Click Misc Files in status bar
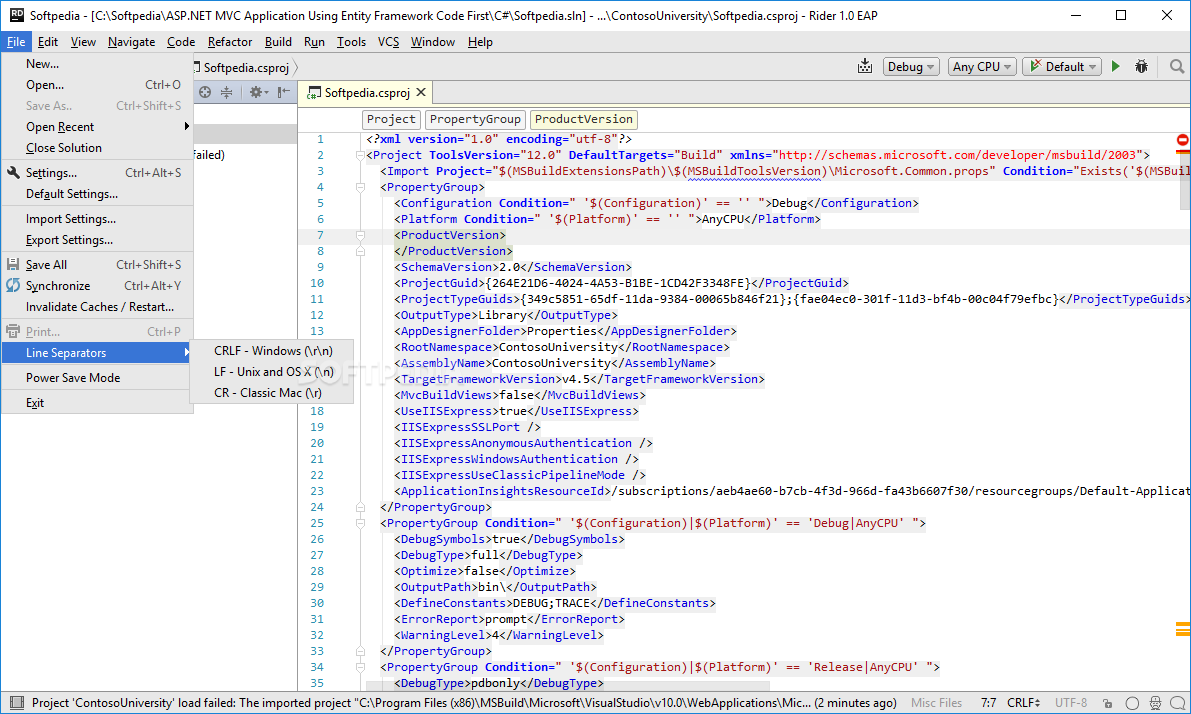Screen dimensions: 1191x714 (937, 703)
